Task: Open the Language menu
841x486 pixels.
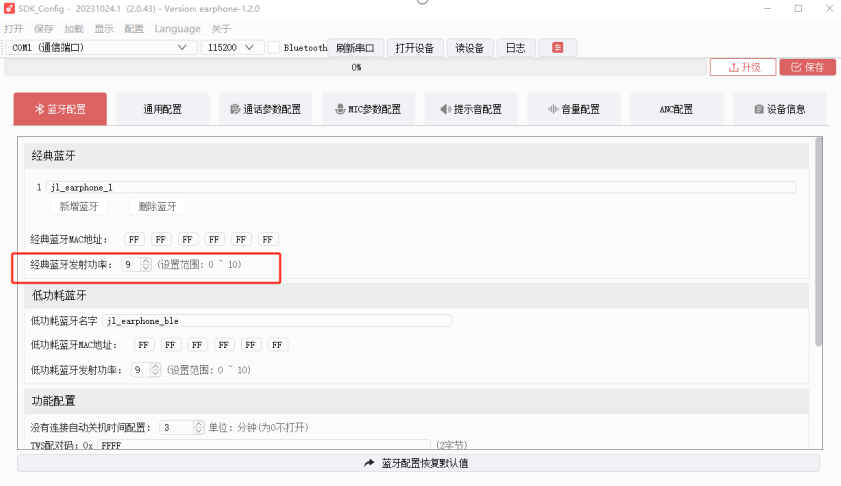Action: pyautogui.click(x=178, y=28)
